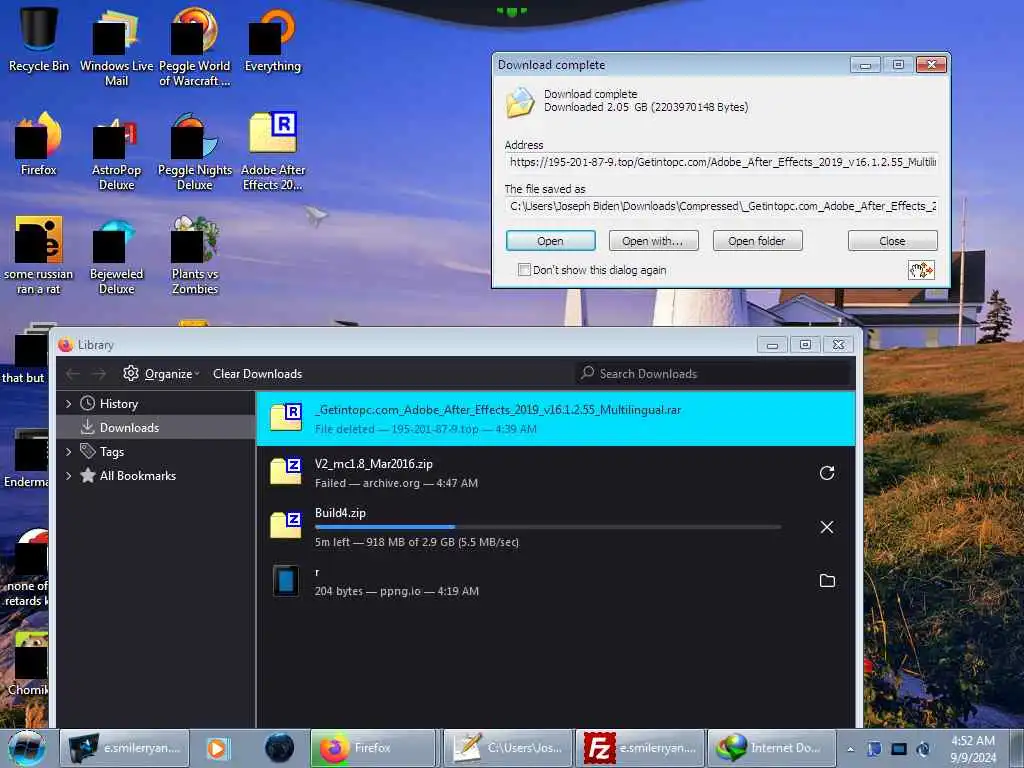Select AstroPop Deluxe desktop icon

click(x=116, y=152)
